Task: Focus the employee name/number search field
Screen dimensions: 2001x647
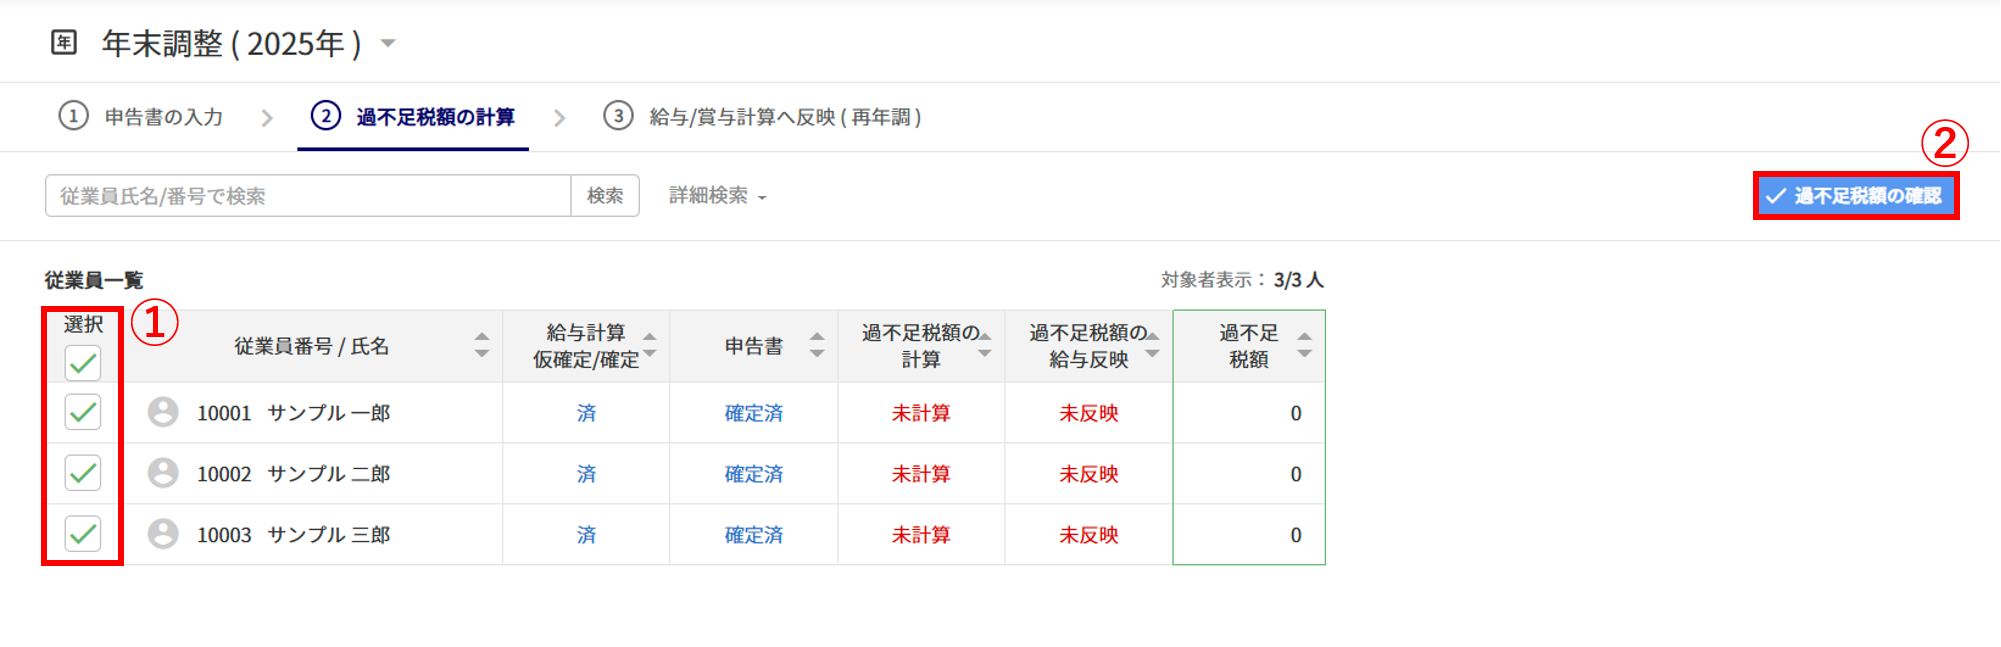Action: [308, 196]
